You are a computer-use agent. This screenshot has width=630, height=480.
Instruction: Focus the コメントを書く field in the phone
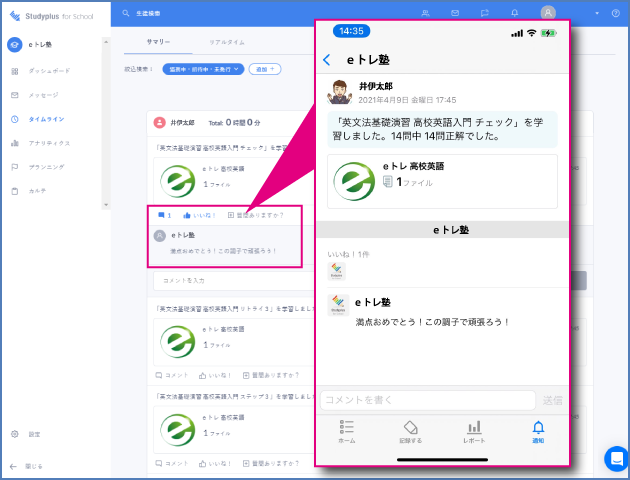[x=428, y=400]
